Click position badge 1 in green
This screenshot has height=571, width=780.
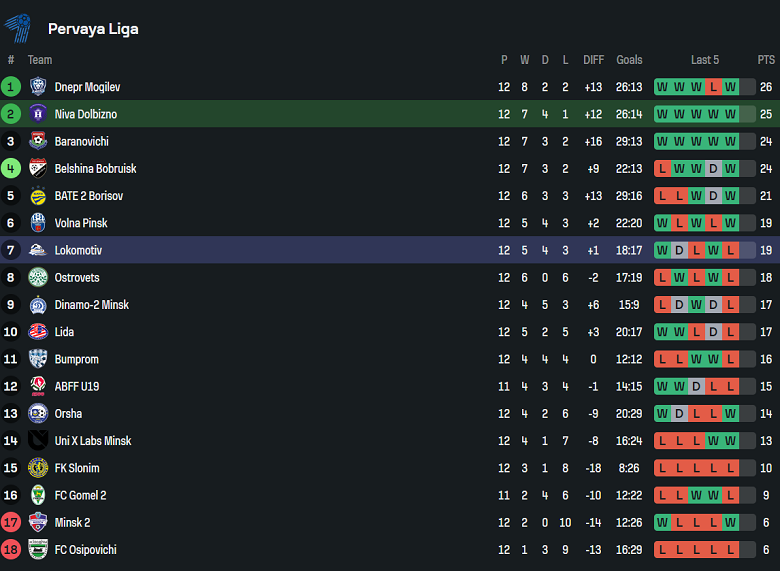pyautogui.click(x=11, y=87)
